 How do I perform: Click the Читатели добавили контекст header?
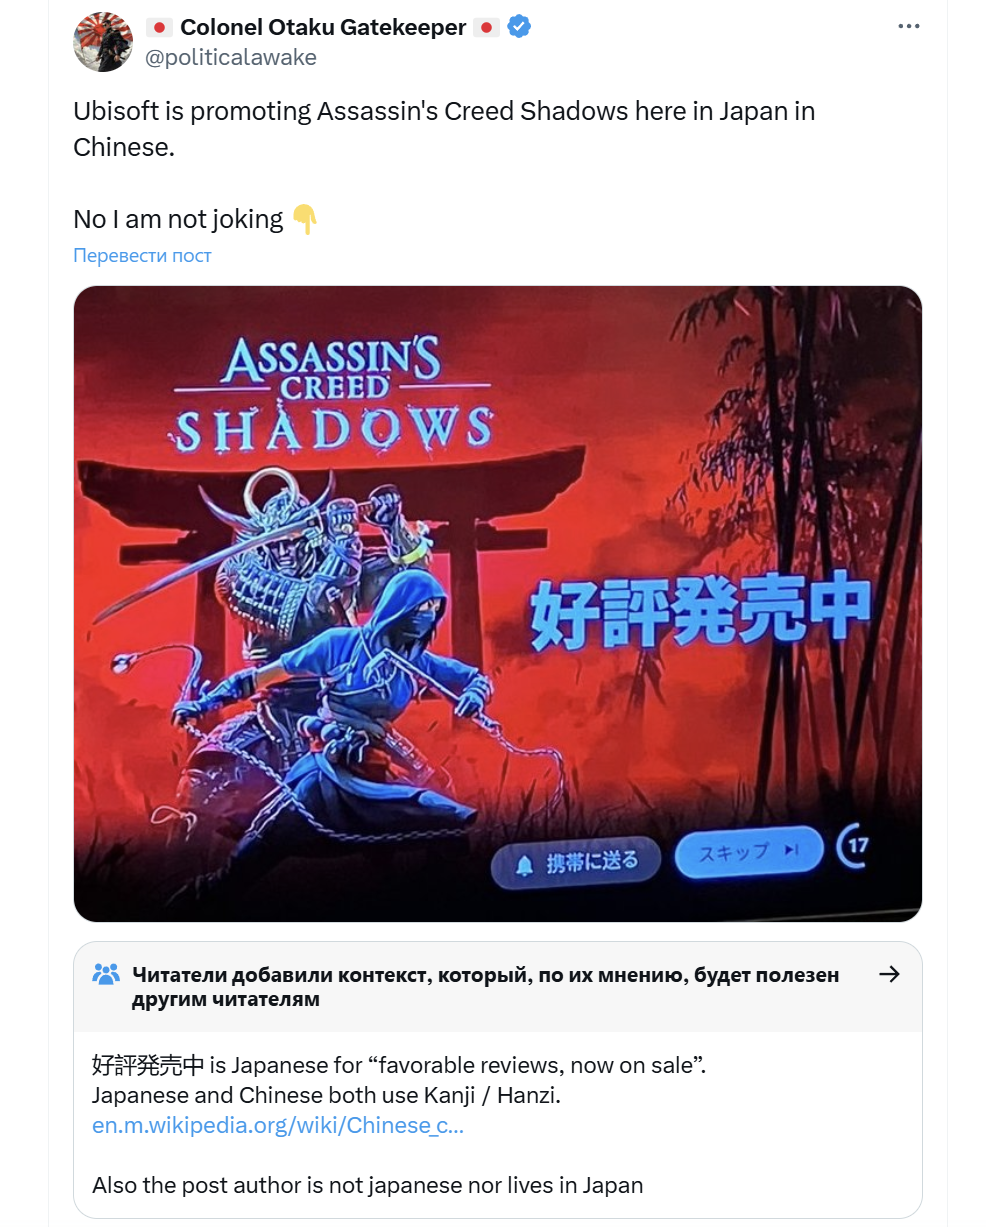(x=485, y=987)
